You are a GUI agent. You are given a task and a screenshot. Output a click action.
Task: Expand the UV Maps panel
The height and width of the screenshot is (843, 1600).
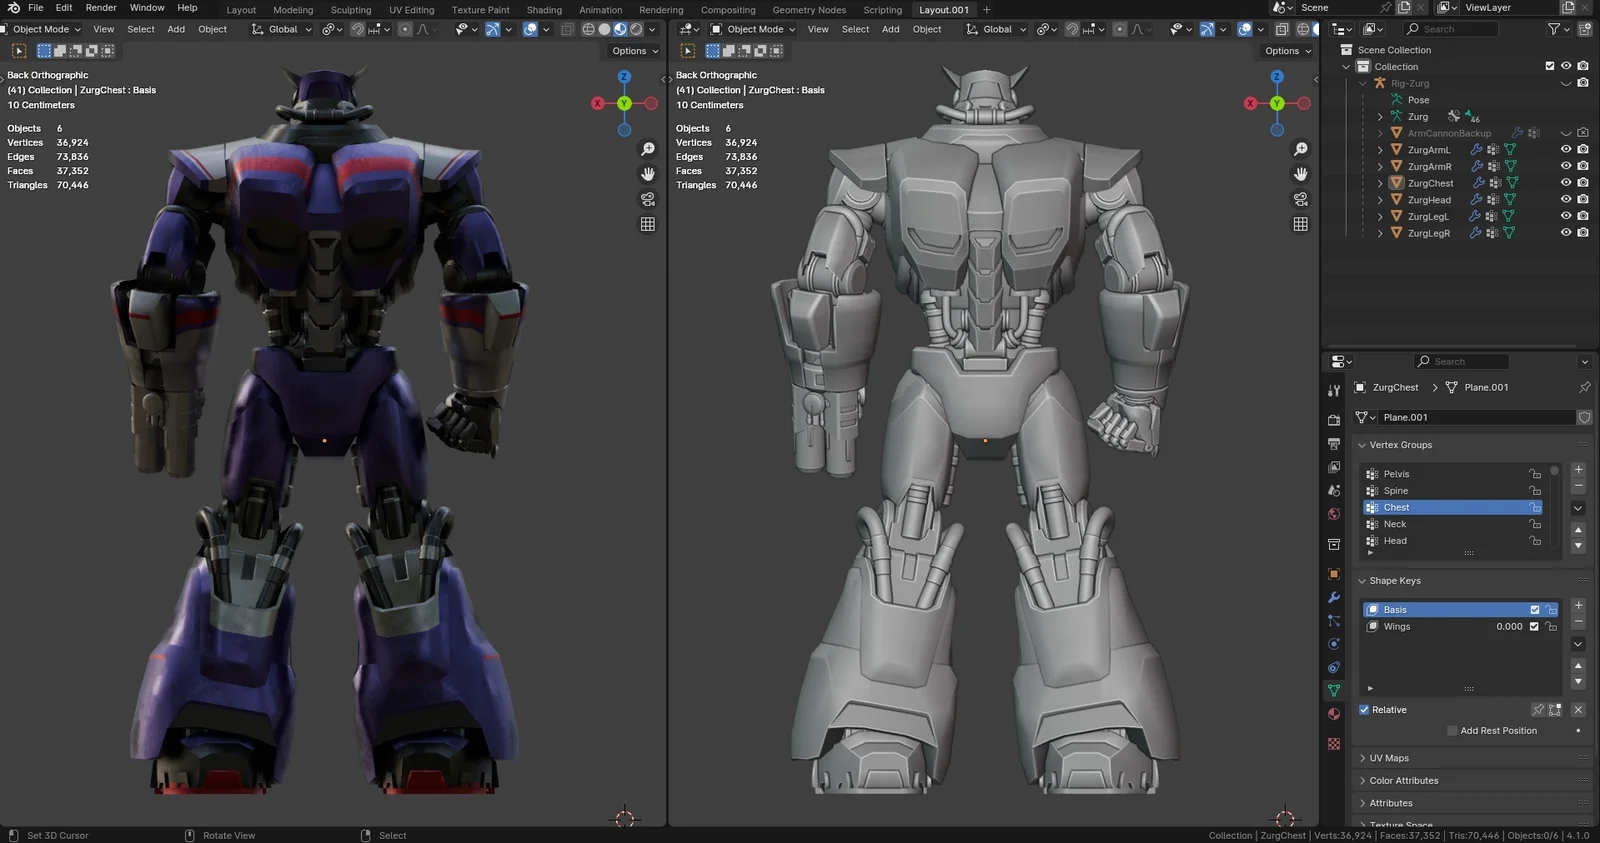click(1389, 758)
